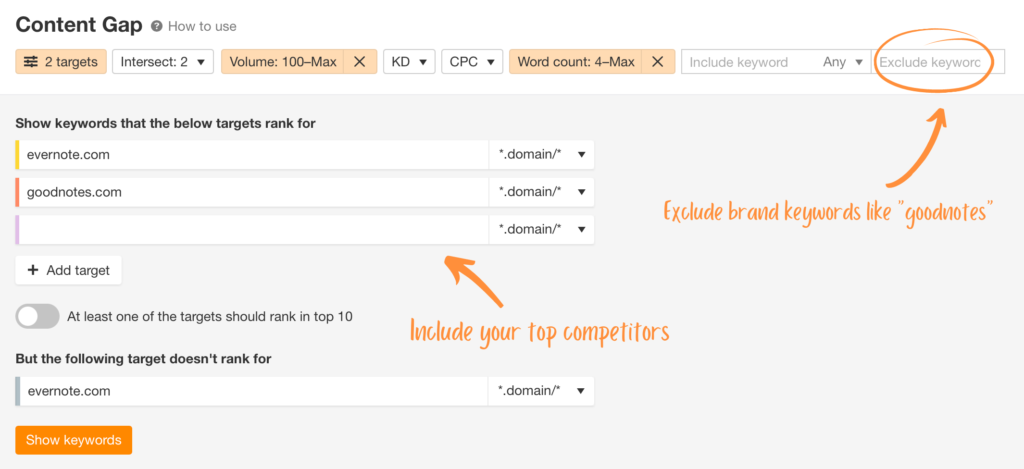Click the Show keywords button
1024x469 pixels.
coord(74,440)
